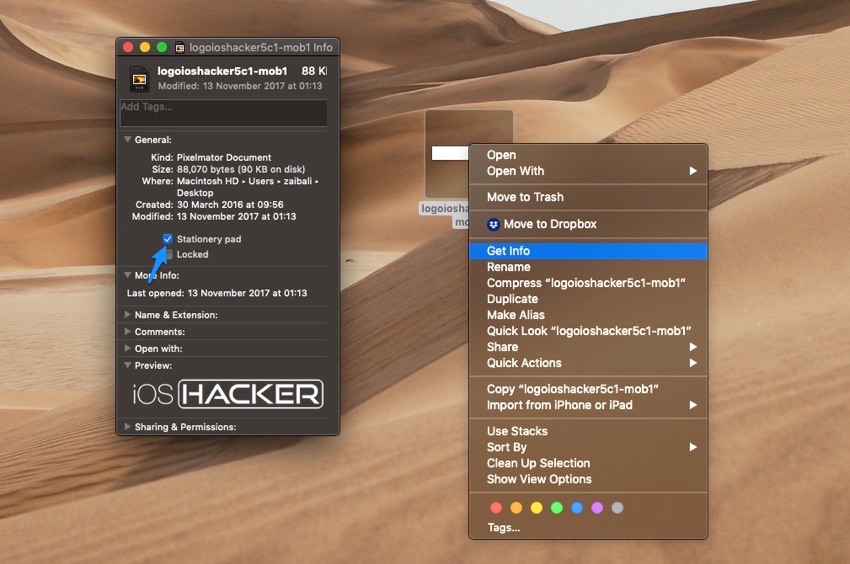Toggle the Stationery pad checkbox
Viewport: 850px width, 564px height.
coord(168,239)
